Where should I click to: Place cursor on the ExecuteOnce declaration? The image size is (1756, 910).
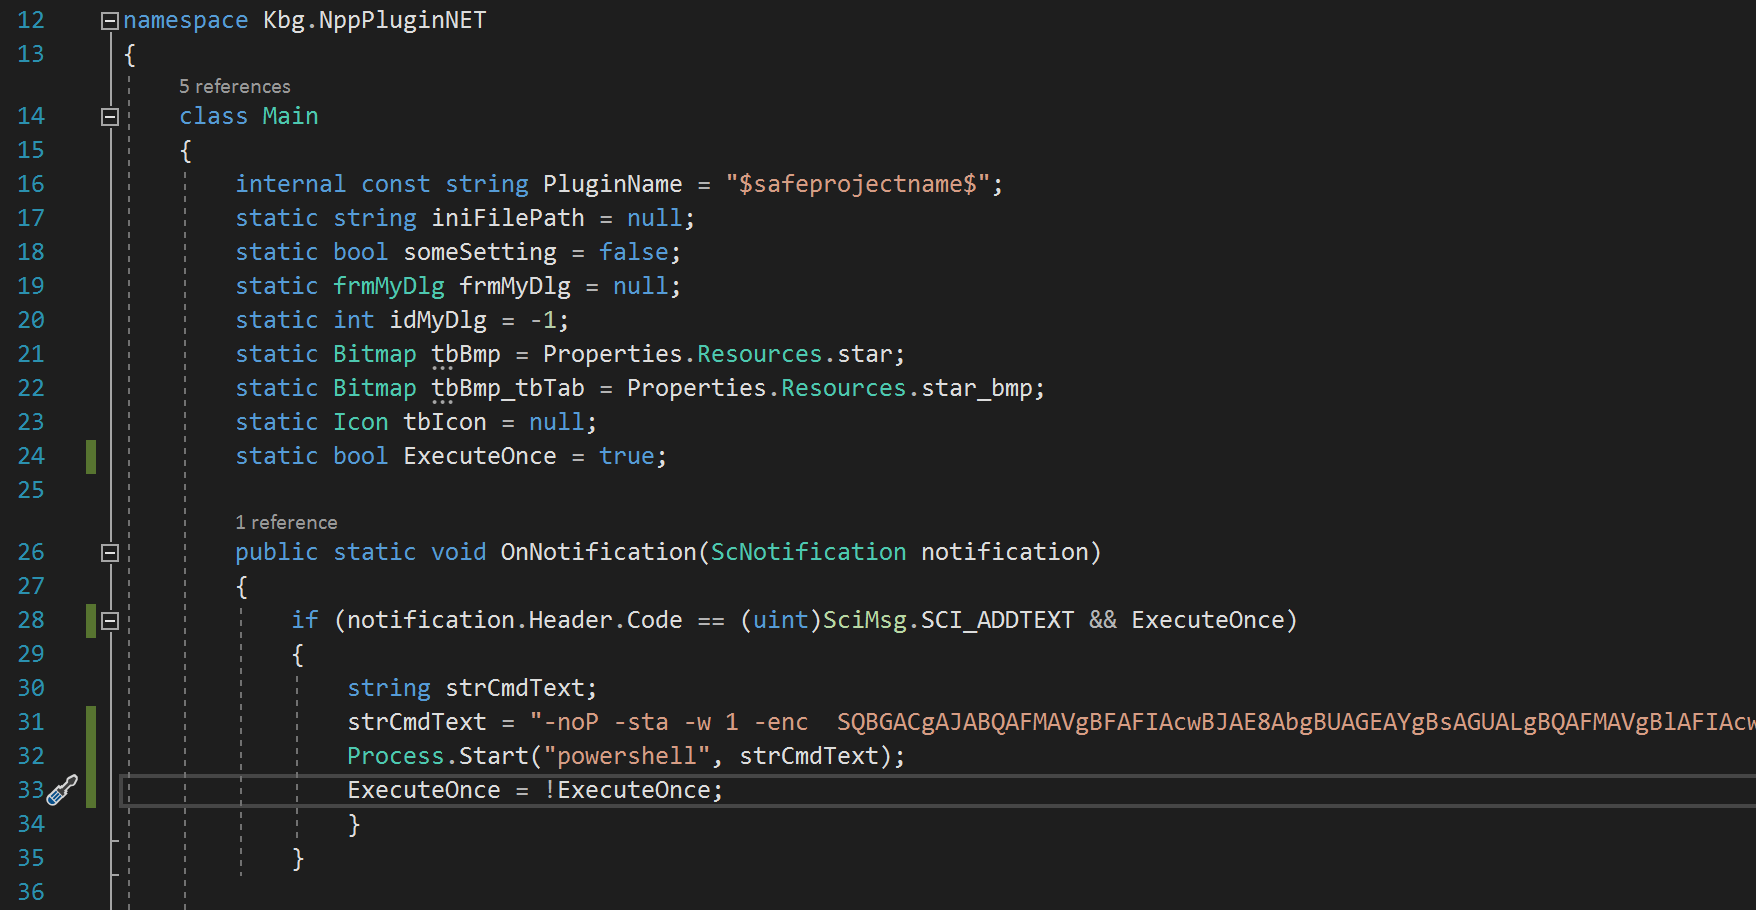click(x=480, y=455)
